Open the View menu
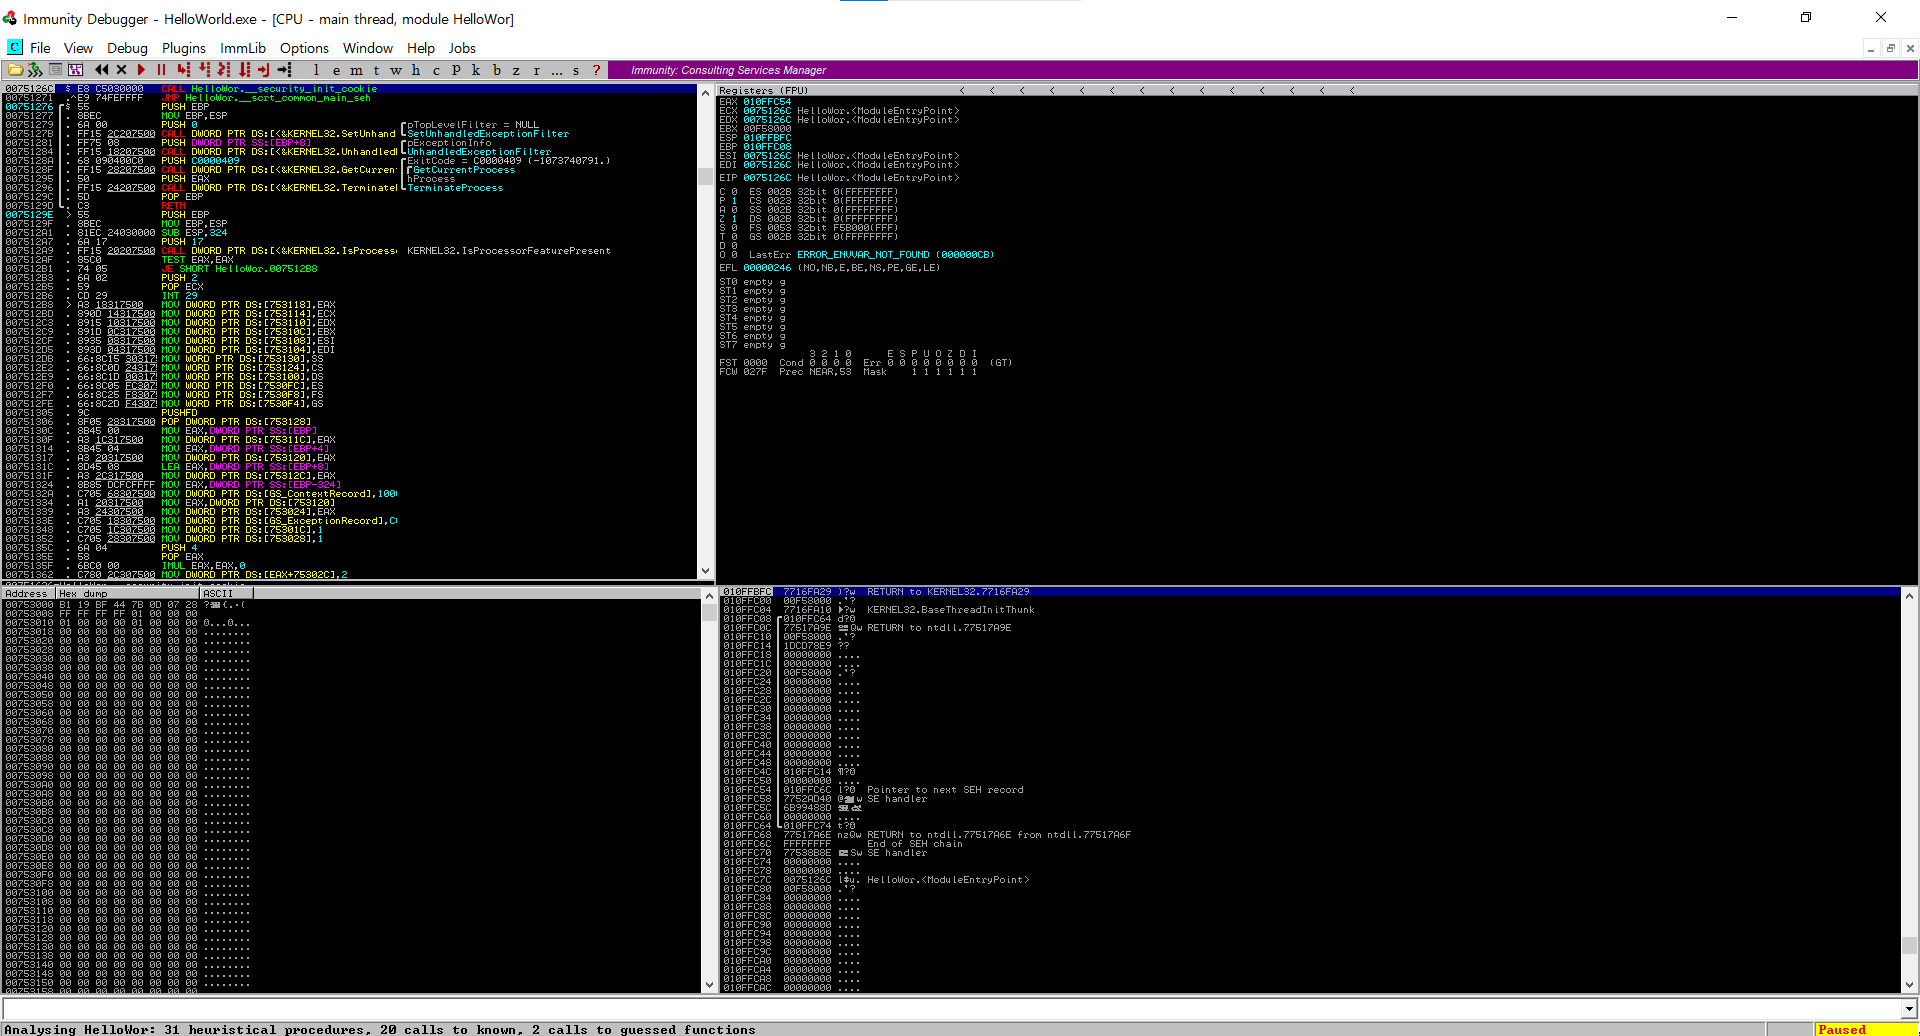1920x1036 pixels. click(78, 48)
